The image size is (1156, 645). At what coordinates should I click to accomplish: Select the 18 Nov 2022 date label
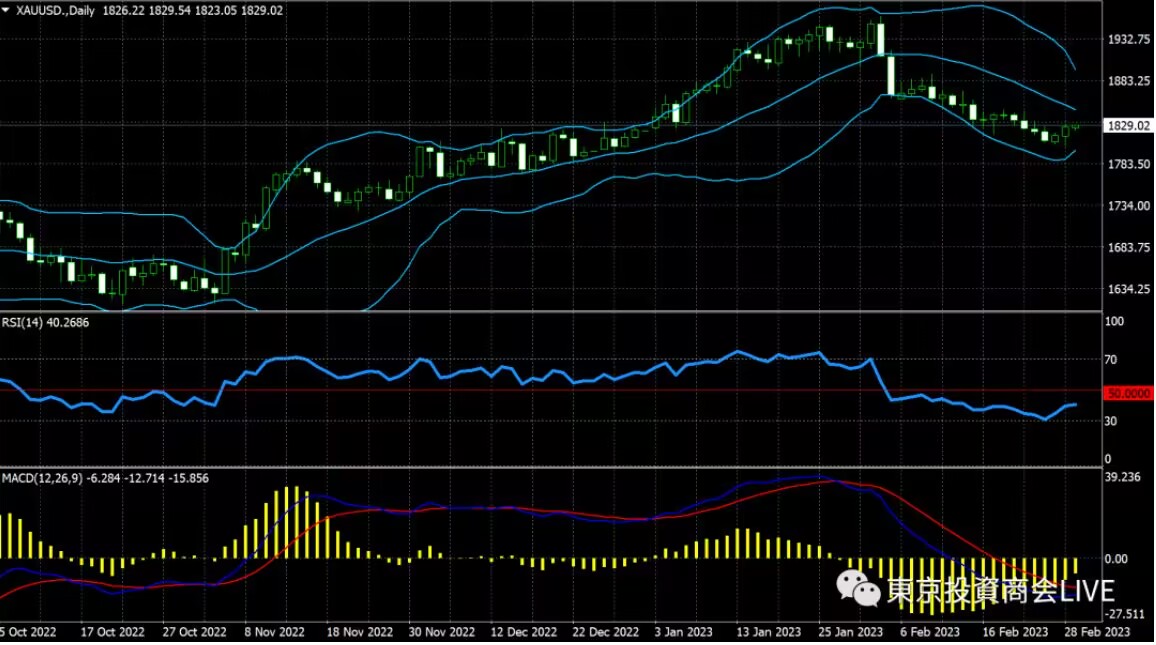(360, 632)
